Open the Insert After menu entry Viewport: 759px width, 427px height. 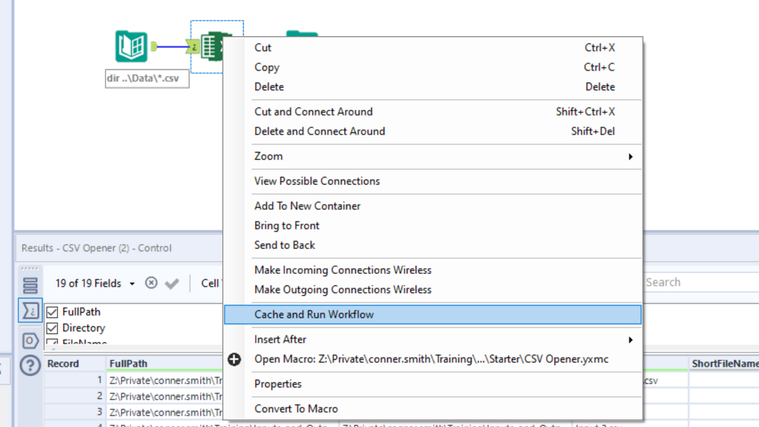click(x=433, y=339)
